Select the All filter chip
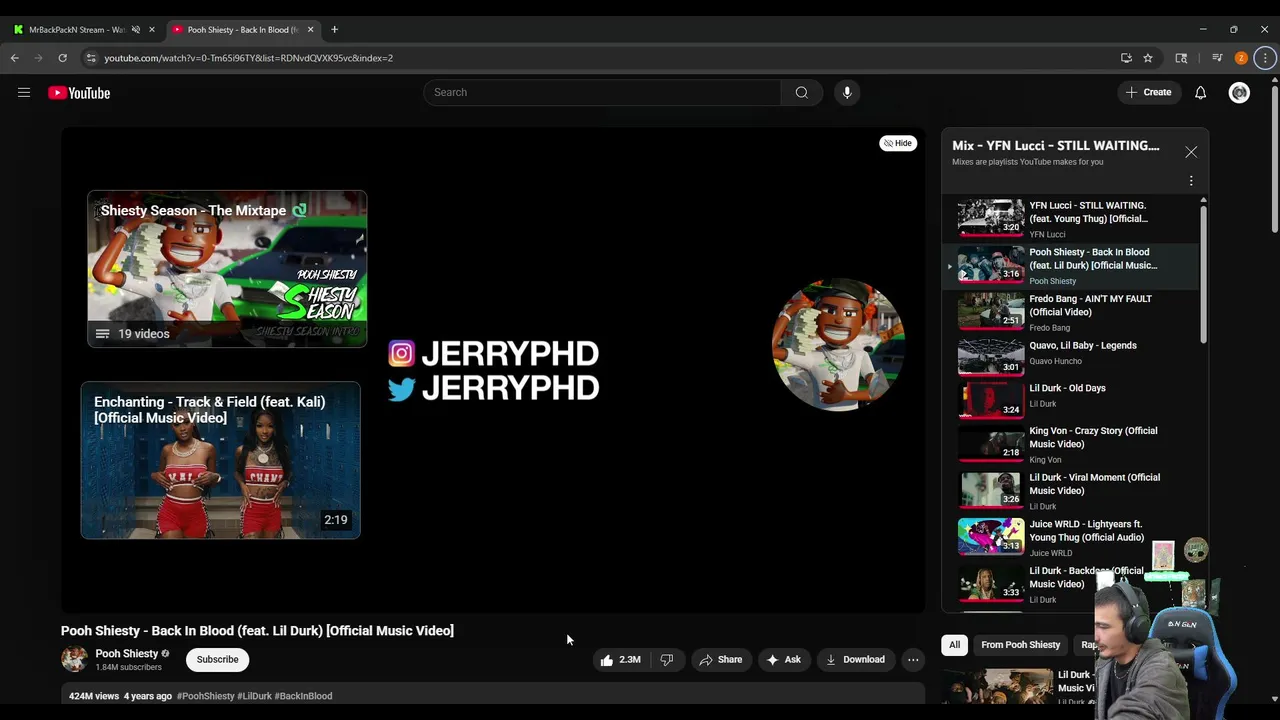The height and width of the screenshot is (720, 1280). 954,645
